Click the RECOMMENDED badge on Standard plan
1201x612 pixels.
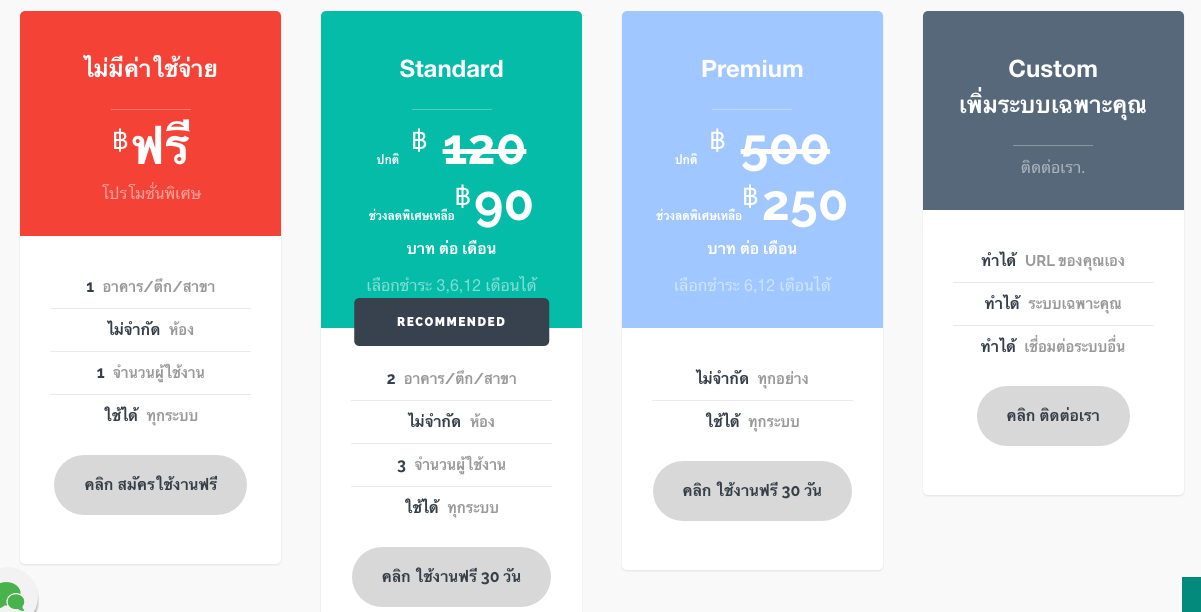(x=451, y=322)
